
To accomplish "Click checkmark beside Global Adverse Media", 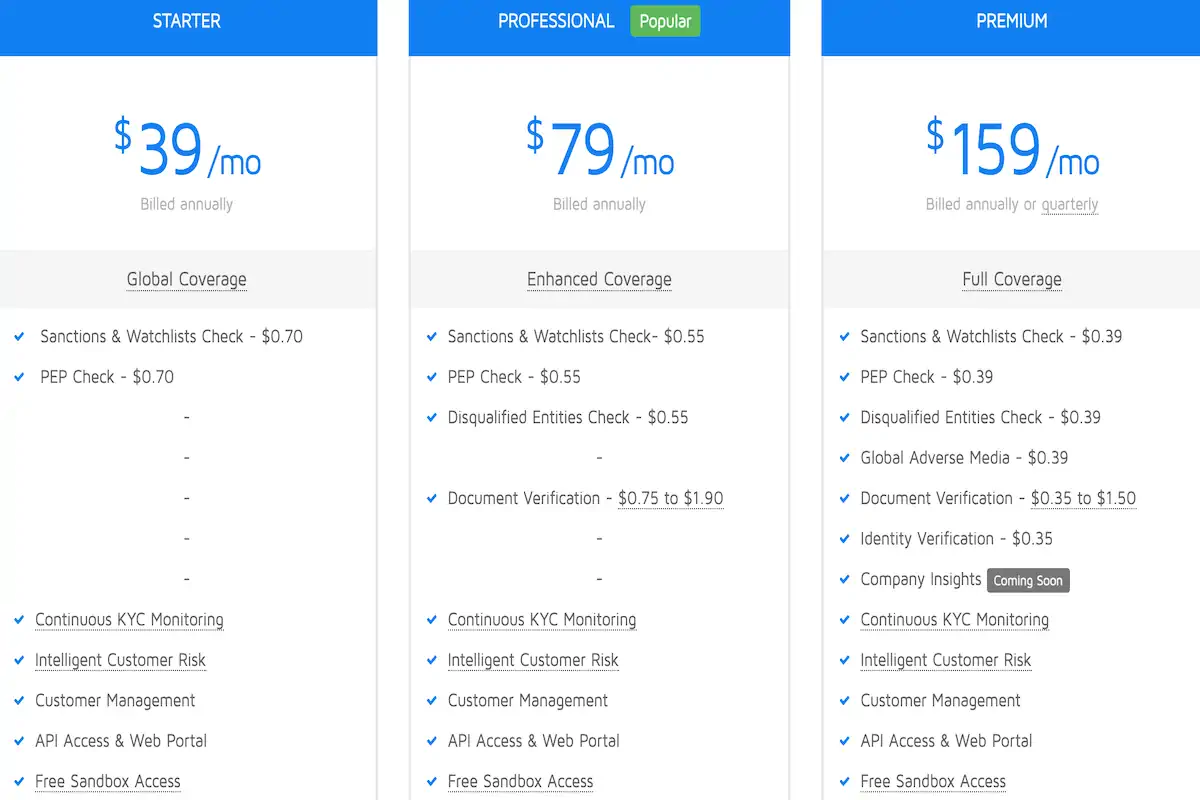I will coord(845,458).
